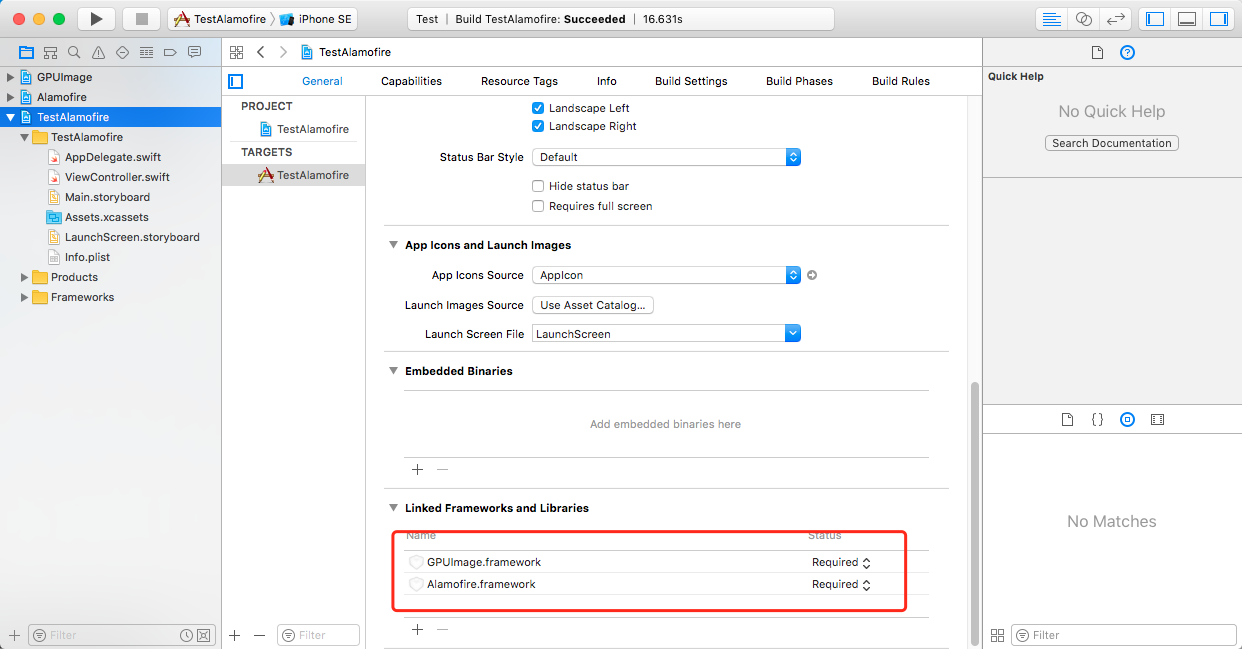Viewport: 1242px width, 649px height.
Task: Hide the navigator panel
Action: click(1155, 19)
